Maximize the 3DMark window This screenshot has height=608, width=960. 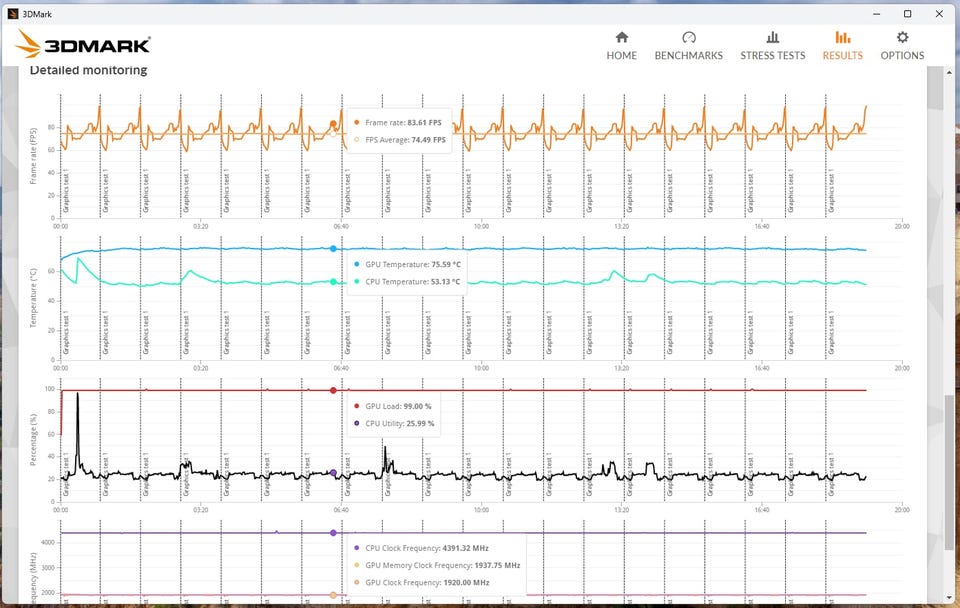point(907,14)
